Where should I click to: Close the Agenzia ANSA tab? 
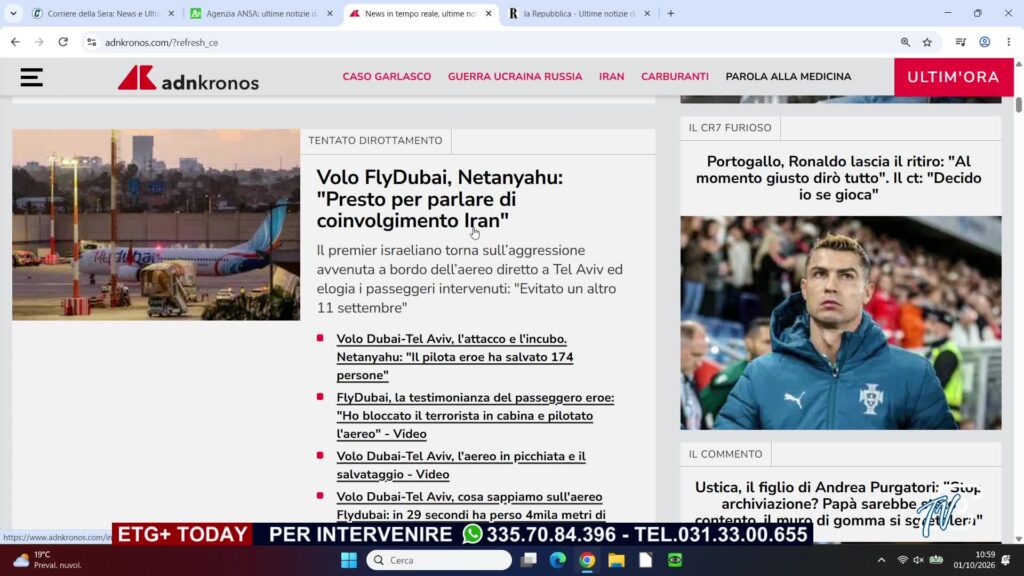point(330,13)
